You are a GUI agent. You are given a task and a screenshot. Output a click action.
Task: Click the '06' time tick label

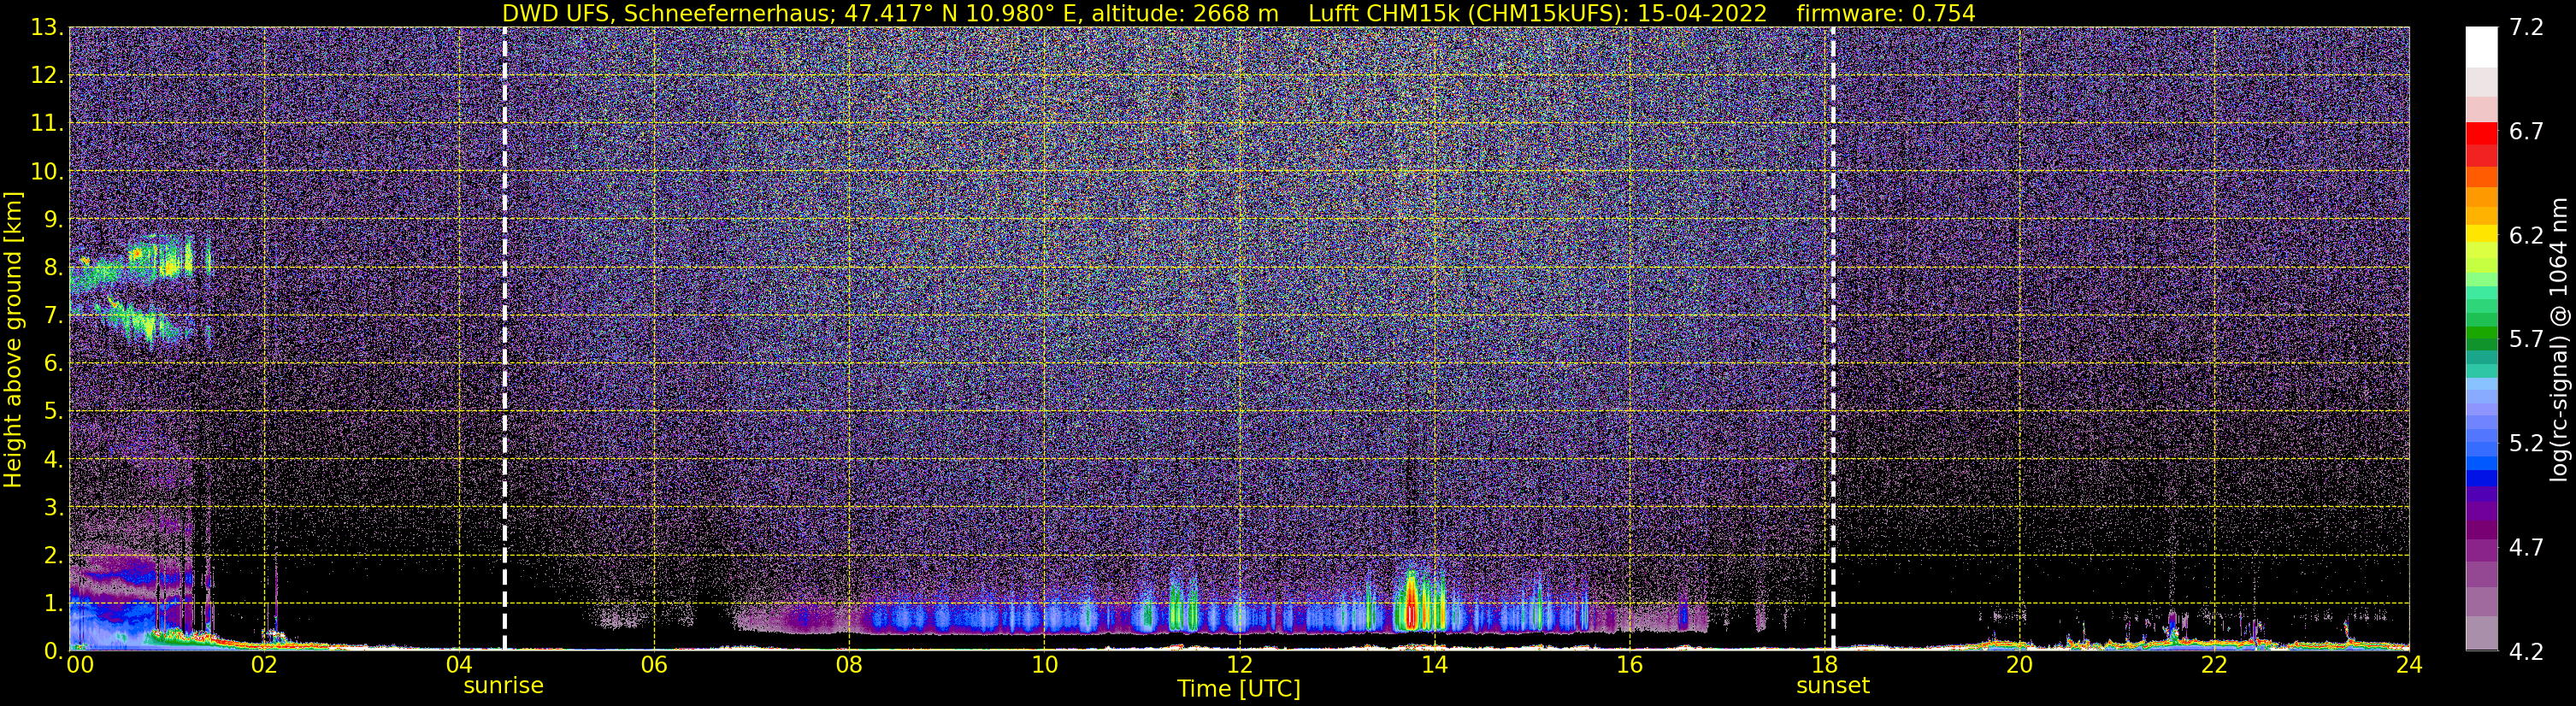(x=654, y=665)
